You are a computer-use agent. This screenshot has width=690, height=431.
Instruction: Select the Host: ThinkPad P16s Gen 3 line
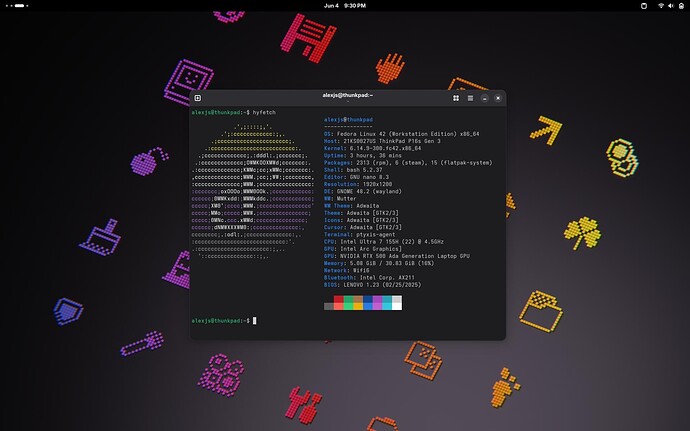coord(382,141)
